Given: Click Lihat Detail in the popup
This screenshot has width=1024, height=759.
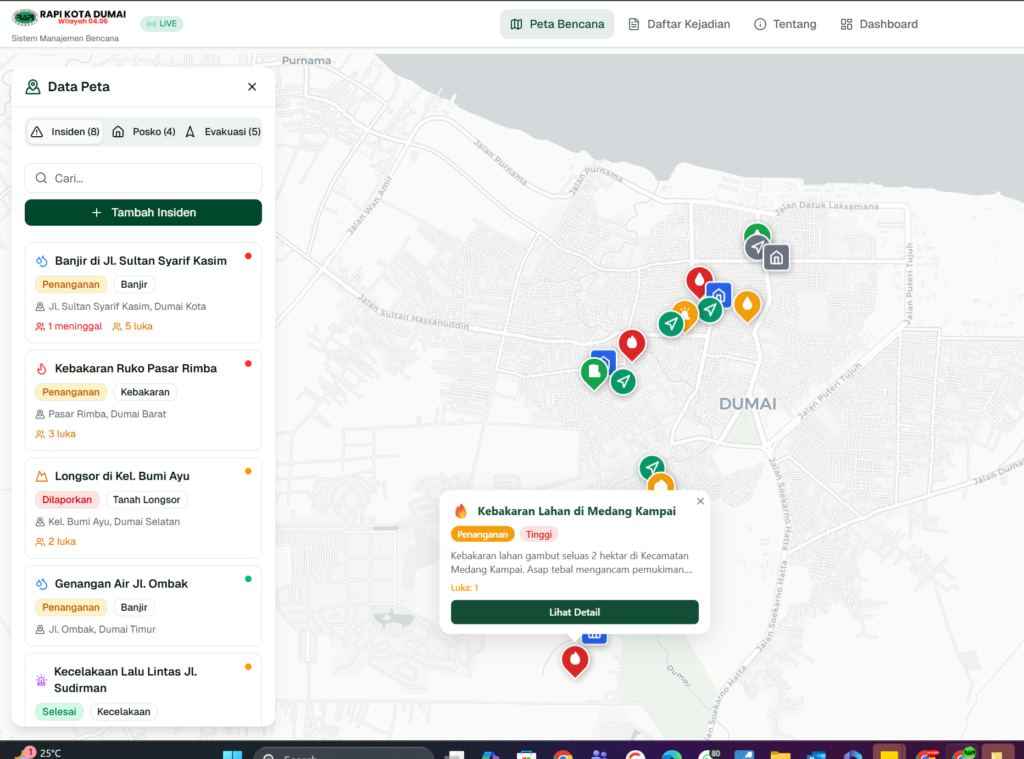Looking at the screenshot, I should [x=574, y=612].
